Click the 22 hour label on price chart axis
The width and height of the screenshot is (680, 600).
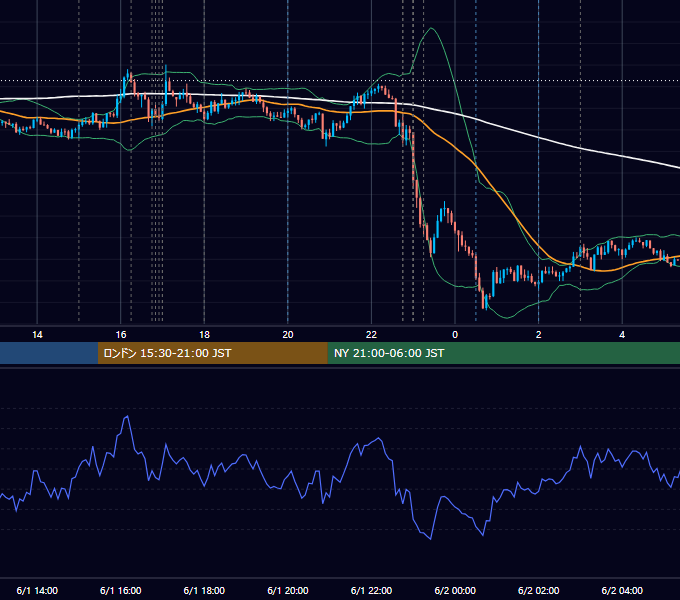click(372, 335)
